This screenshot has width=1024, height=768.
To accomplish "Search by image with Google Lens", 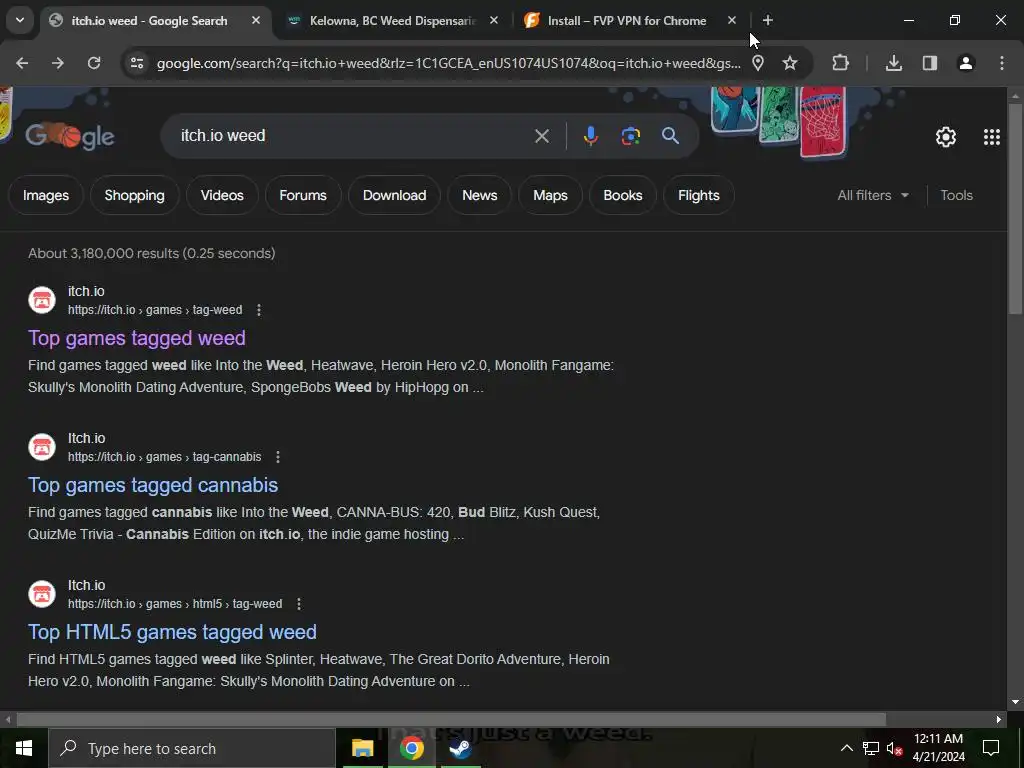I will [x=630, y=136].
